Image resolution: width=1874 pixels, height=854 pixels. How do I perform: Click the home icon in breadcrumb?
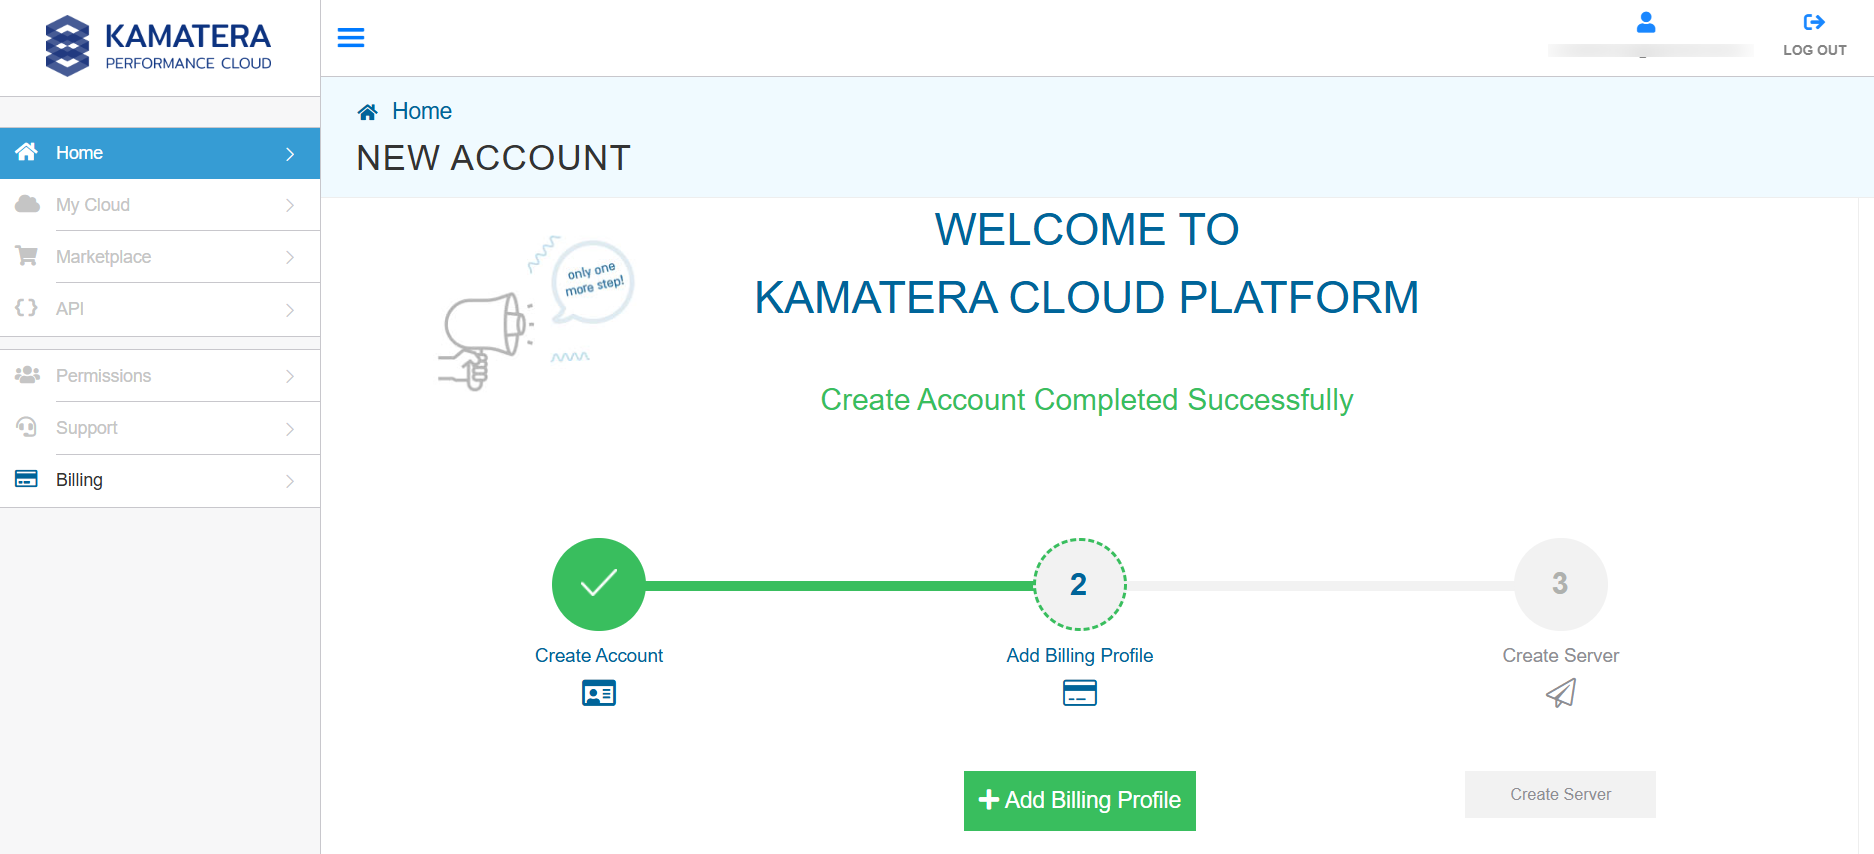click(x=368, y=112)
